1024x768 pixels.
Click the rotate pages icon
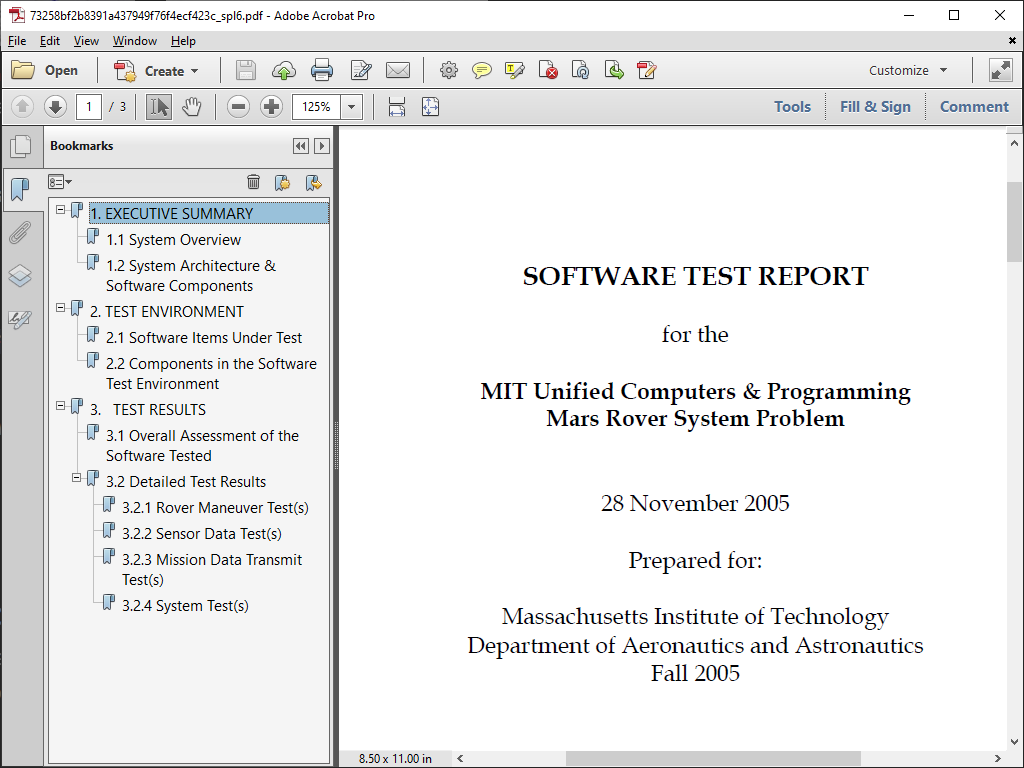click(x=581, y=71)
